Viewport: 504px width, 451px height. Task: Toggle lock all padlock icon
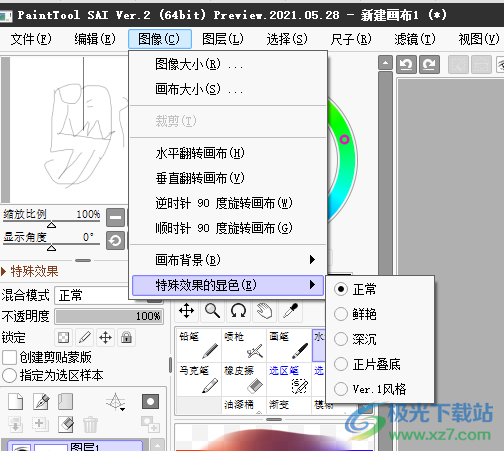[126, 337]
